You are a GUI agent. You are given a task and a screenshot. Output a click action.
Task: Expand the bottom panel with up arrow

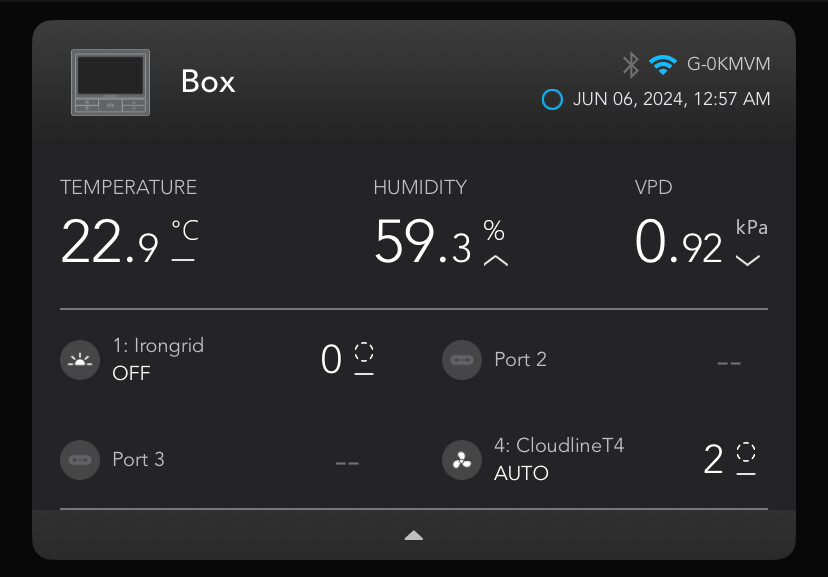pos(414,536)
